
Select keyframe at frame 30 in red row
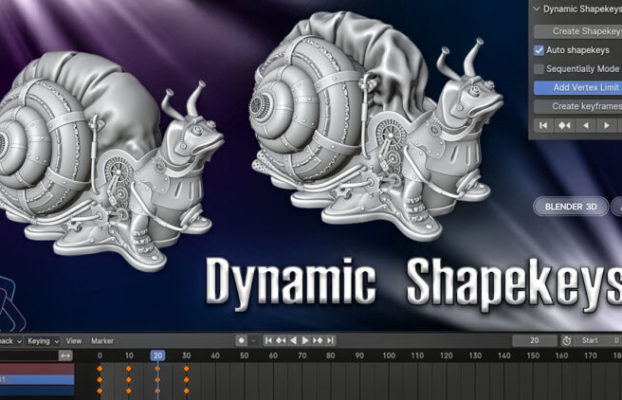(186, 369)
